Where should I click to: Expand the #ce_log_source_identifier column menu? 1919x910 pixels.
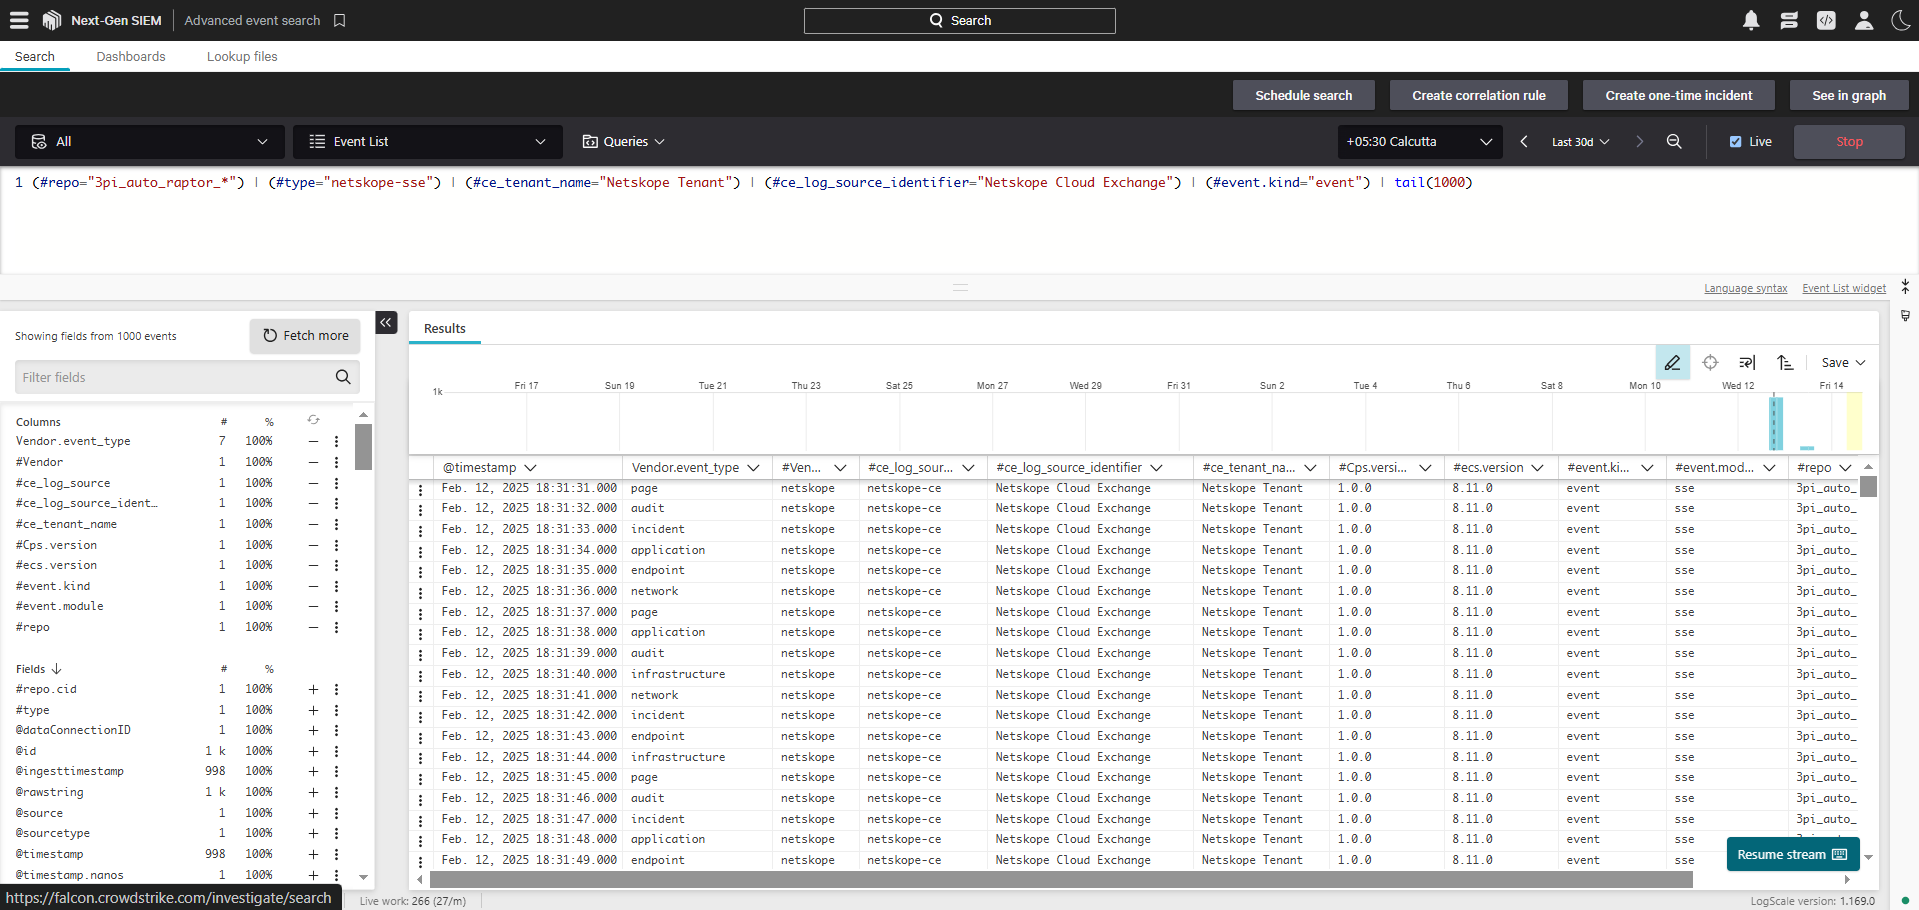(1156, 468)
